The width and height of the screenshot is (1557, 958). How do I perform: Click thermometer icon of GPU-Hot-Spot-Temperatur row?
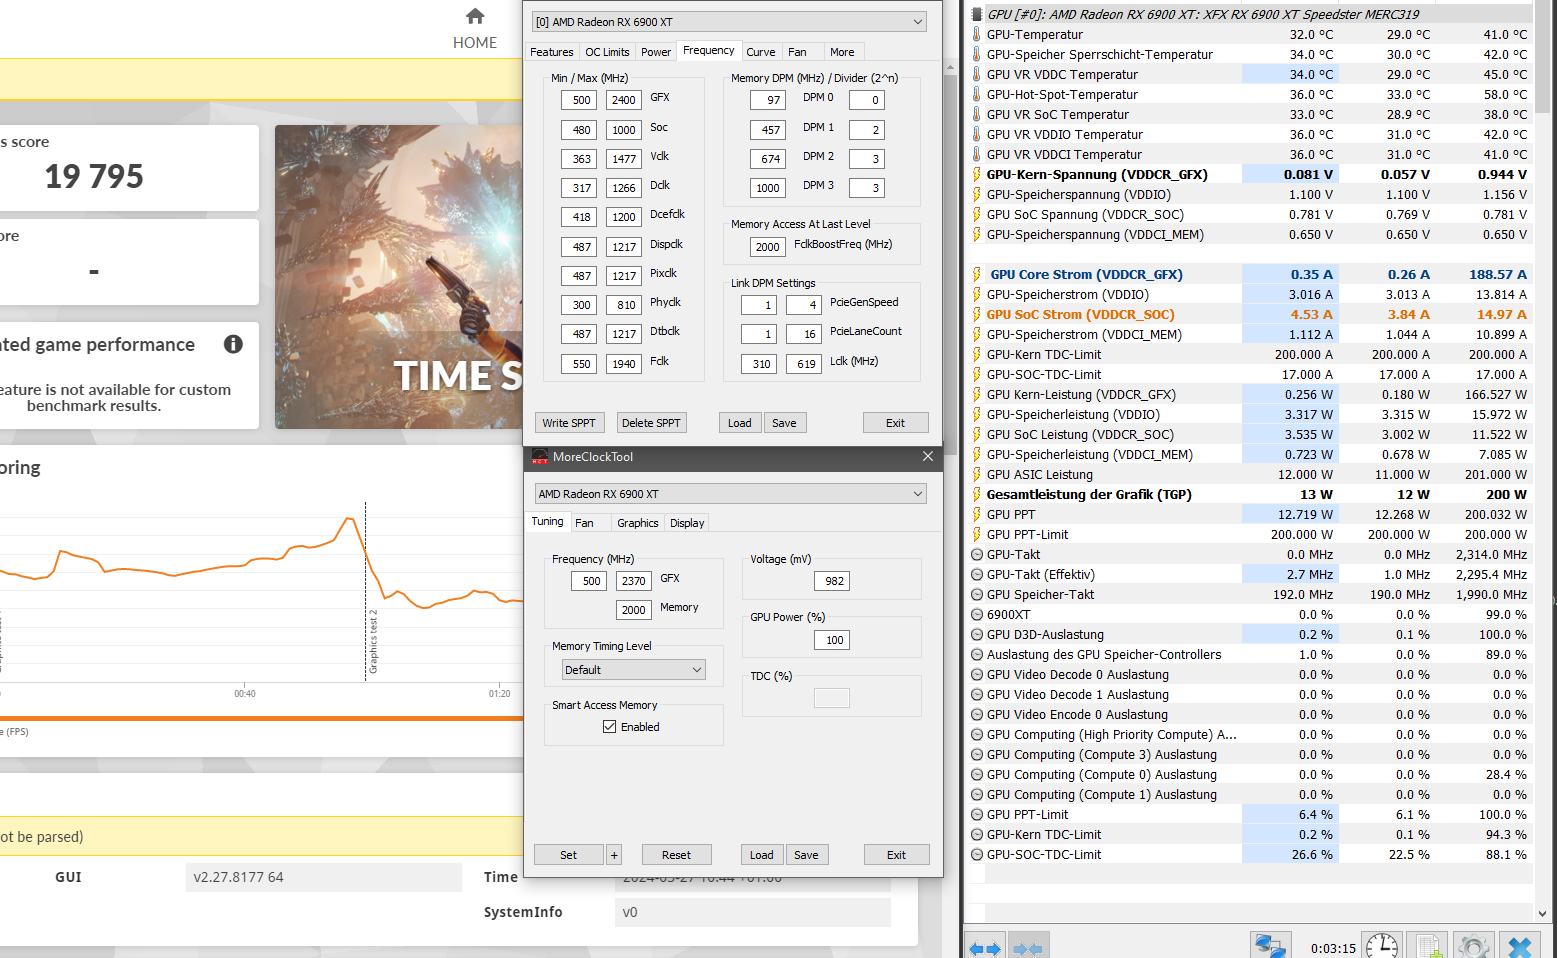coord(977,94)
